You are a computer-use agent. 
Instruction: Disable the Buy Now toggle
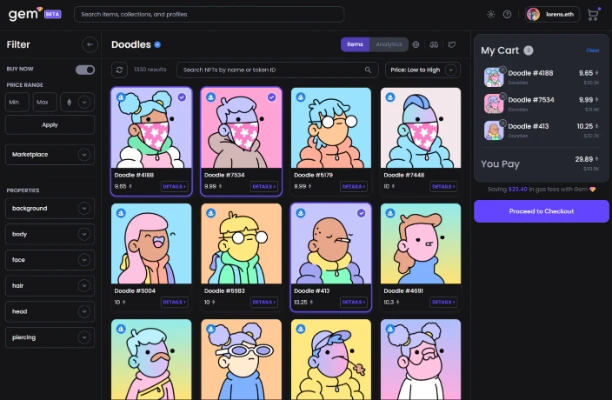click(x=85, y=70)
